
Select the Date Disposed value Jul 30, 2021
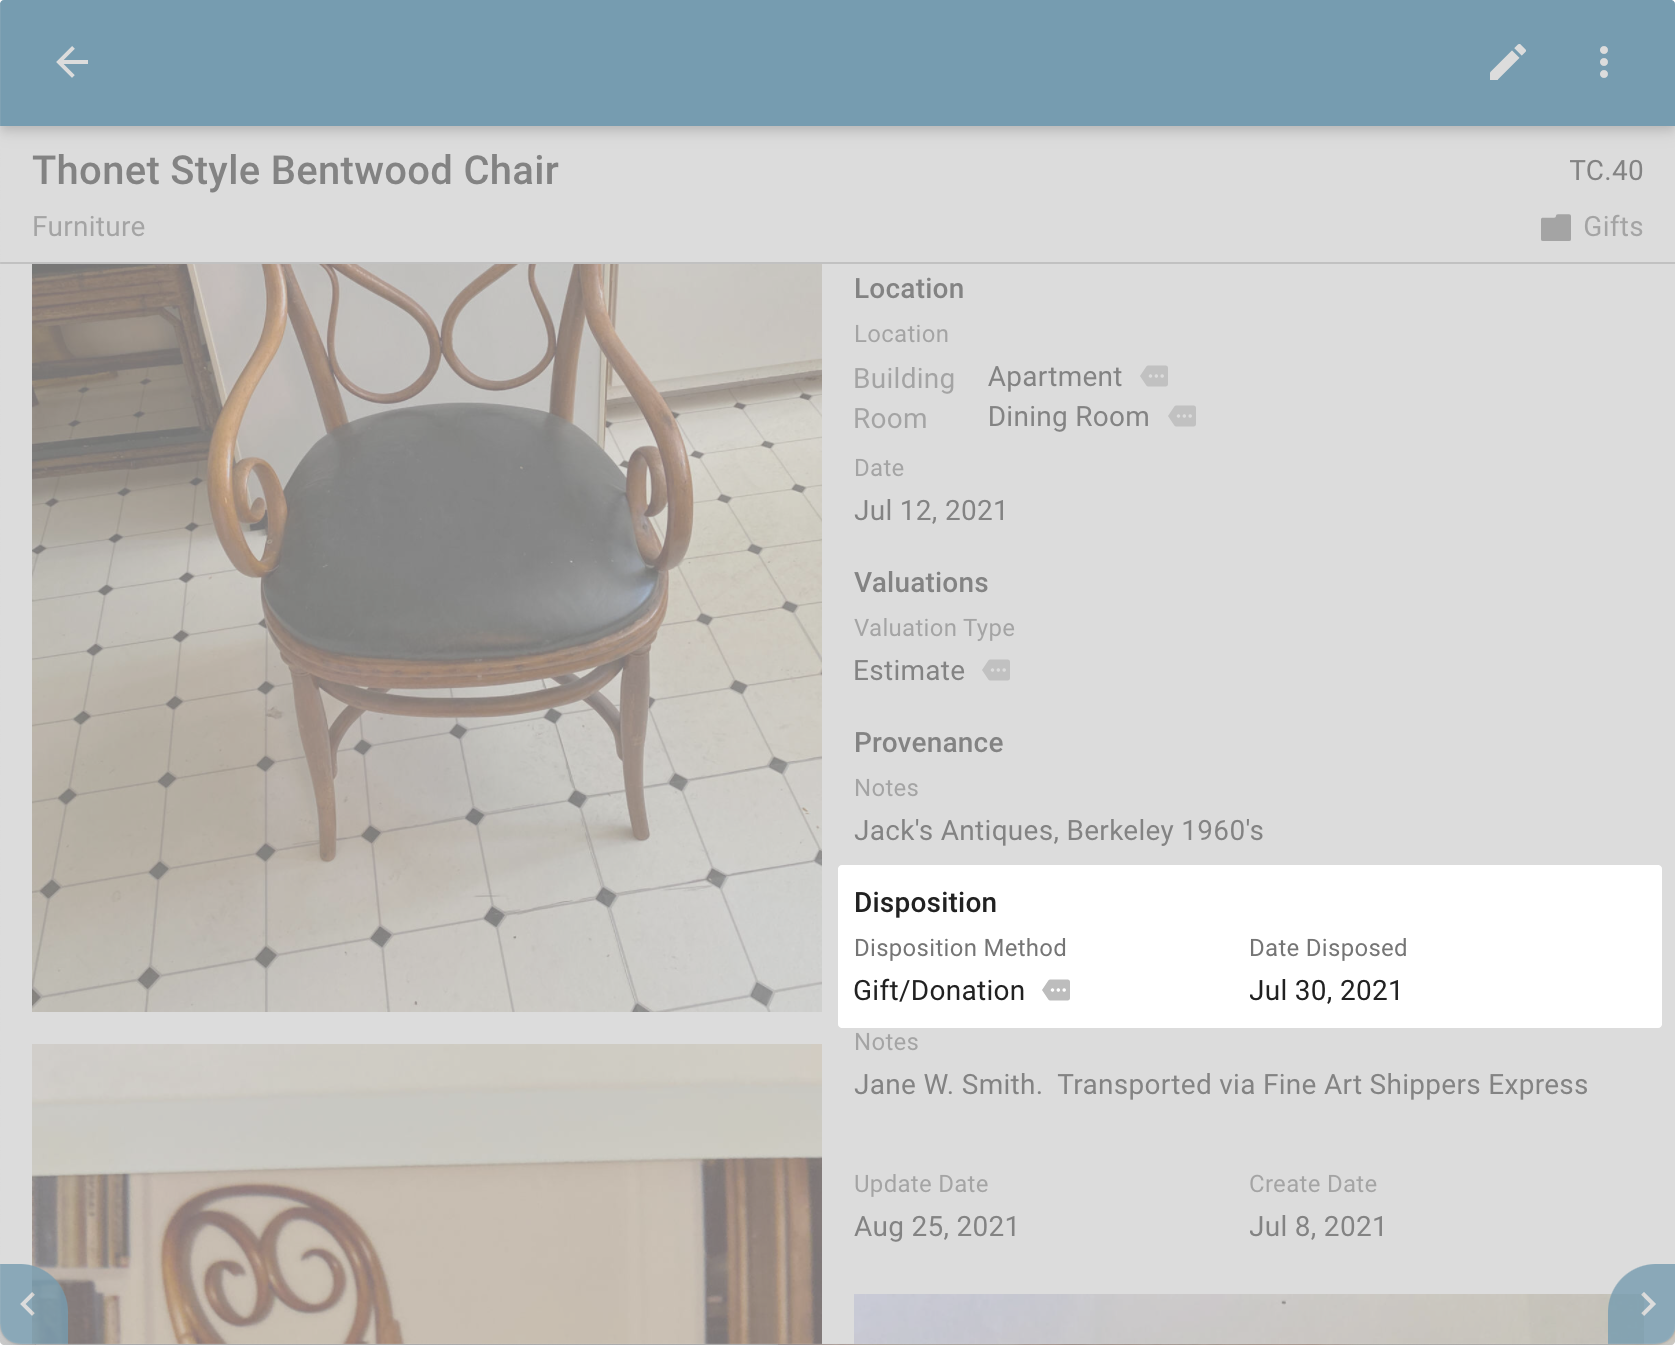pos(1325,990)
